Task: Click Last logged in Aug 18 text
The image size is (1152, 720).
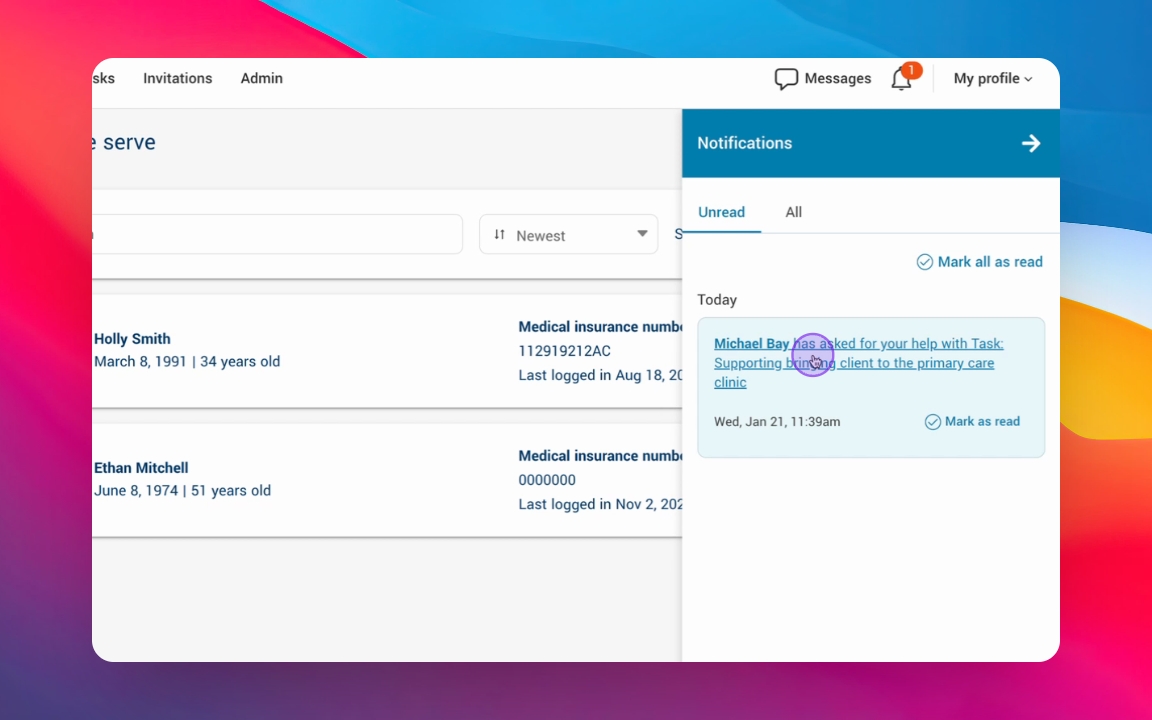Action: 600,375
